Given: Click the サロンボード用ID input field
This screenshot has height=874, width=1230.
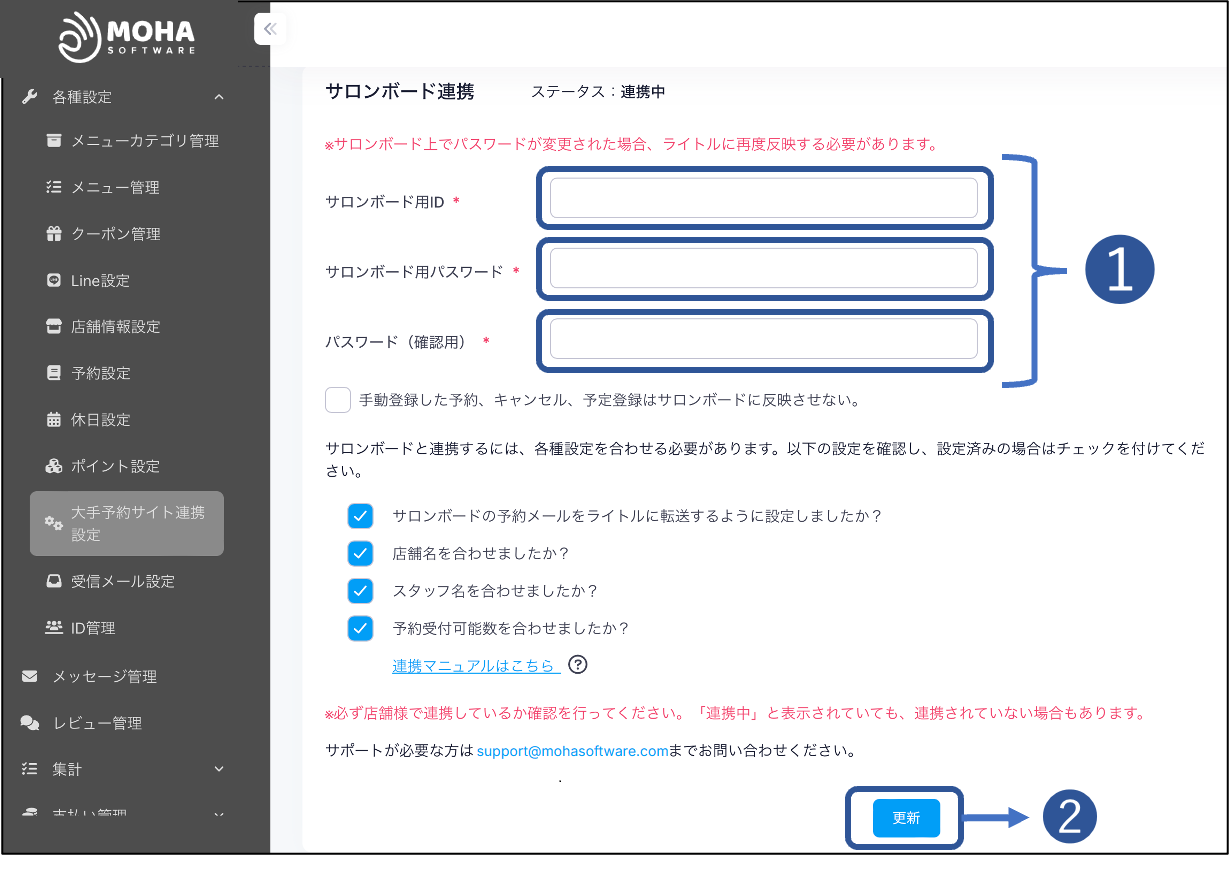Looking at the screenshot, I should click(763, 198).
